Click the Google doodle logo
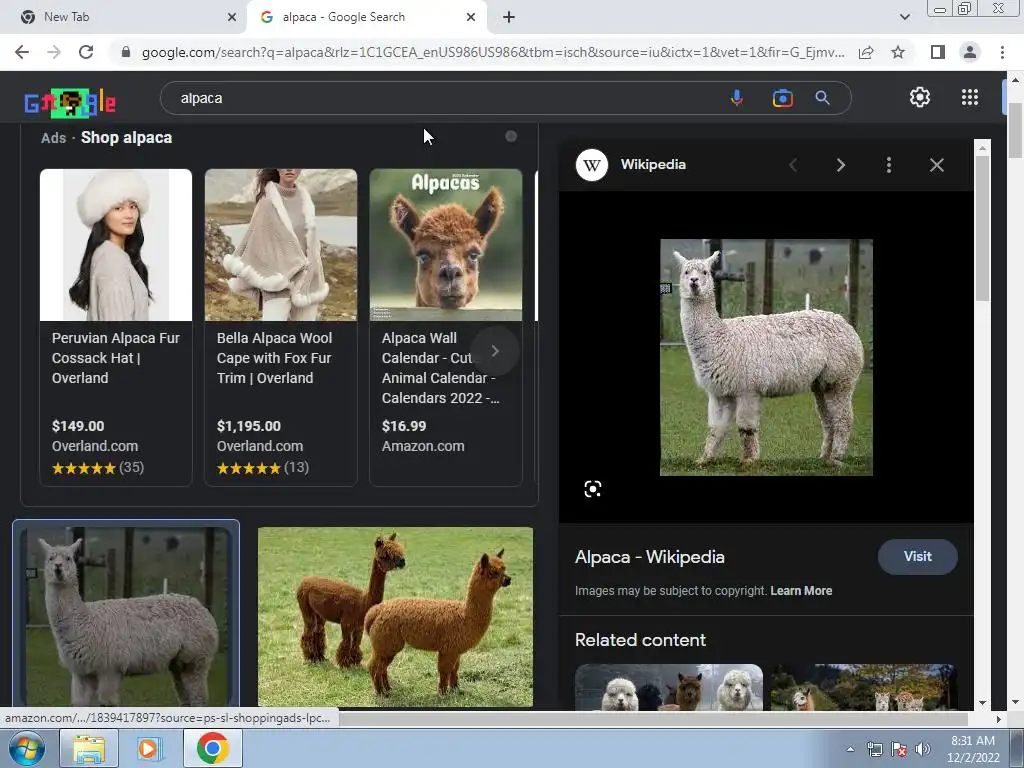 70,103
